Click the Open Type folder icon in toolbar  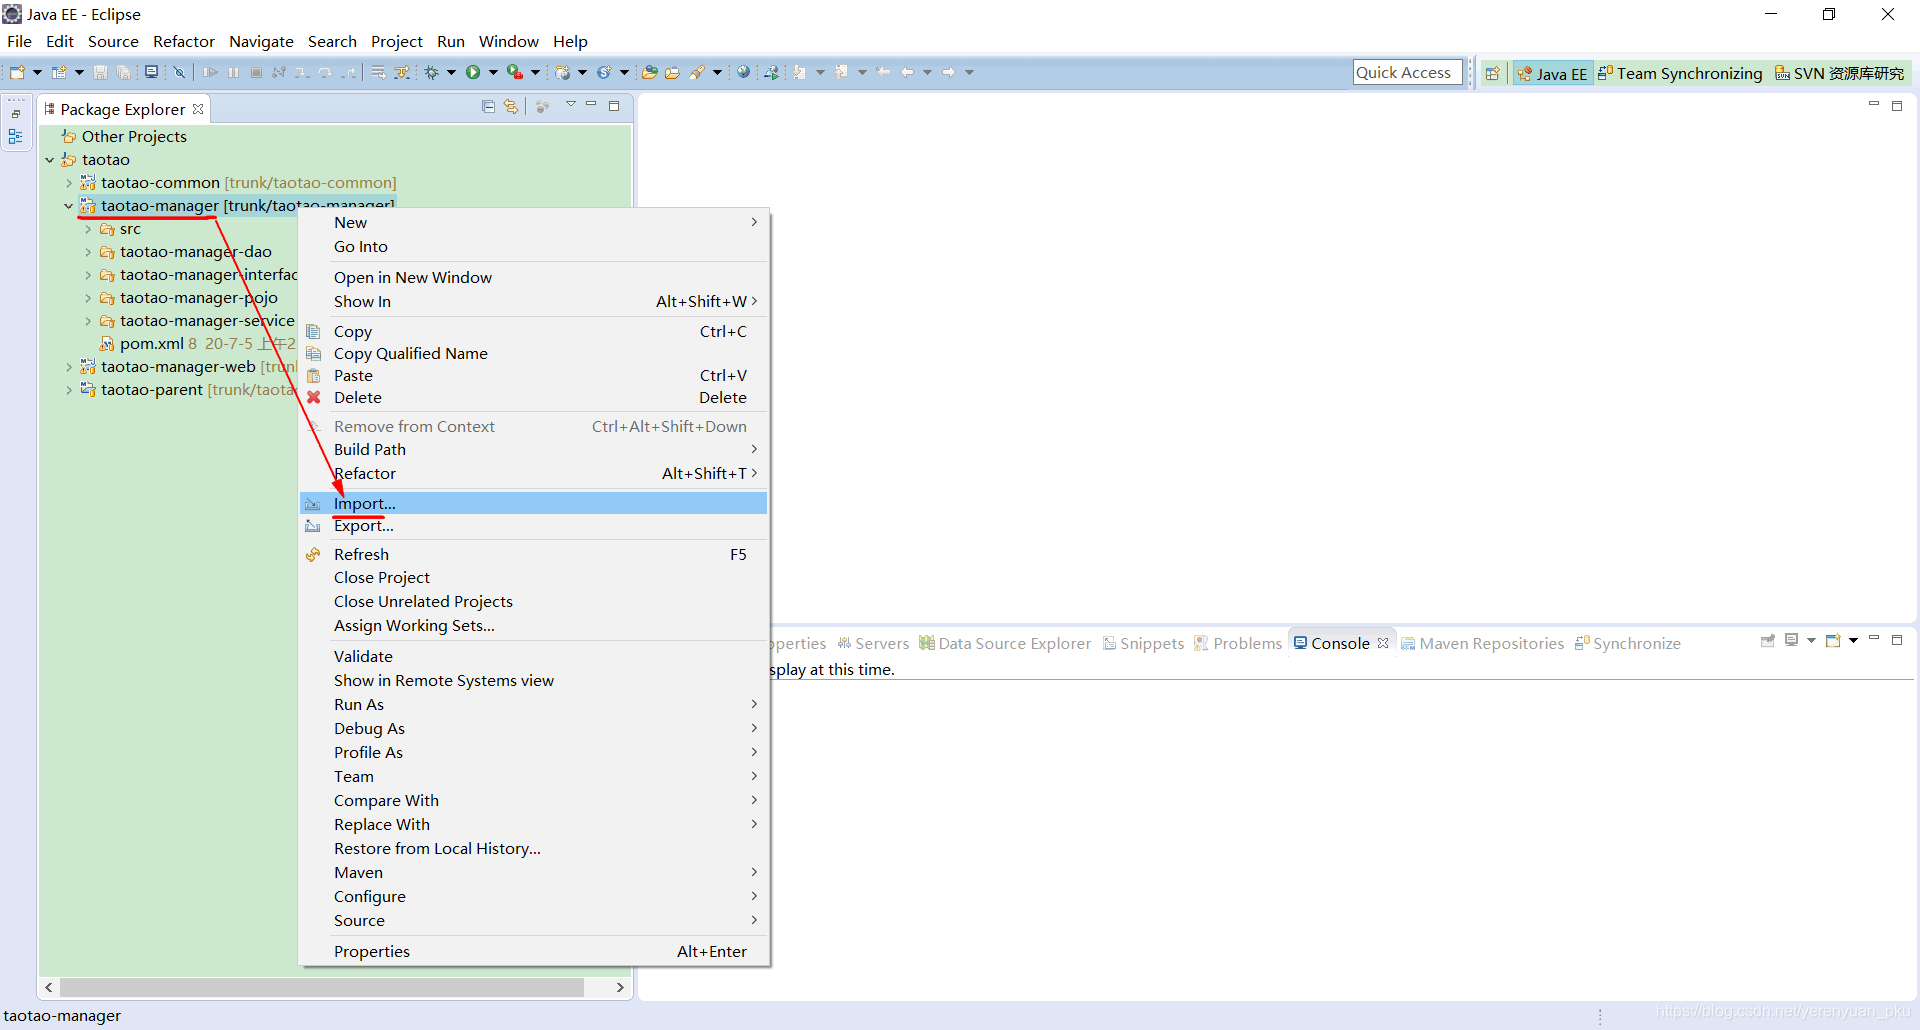tap(650, 72)
